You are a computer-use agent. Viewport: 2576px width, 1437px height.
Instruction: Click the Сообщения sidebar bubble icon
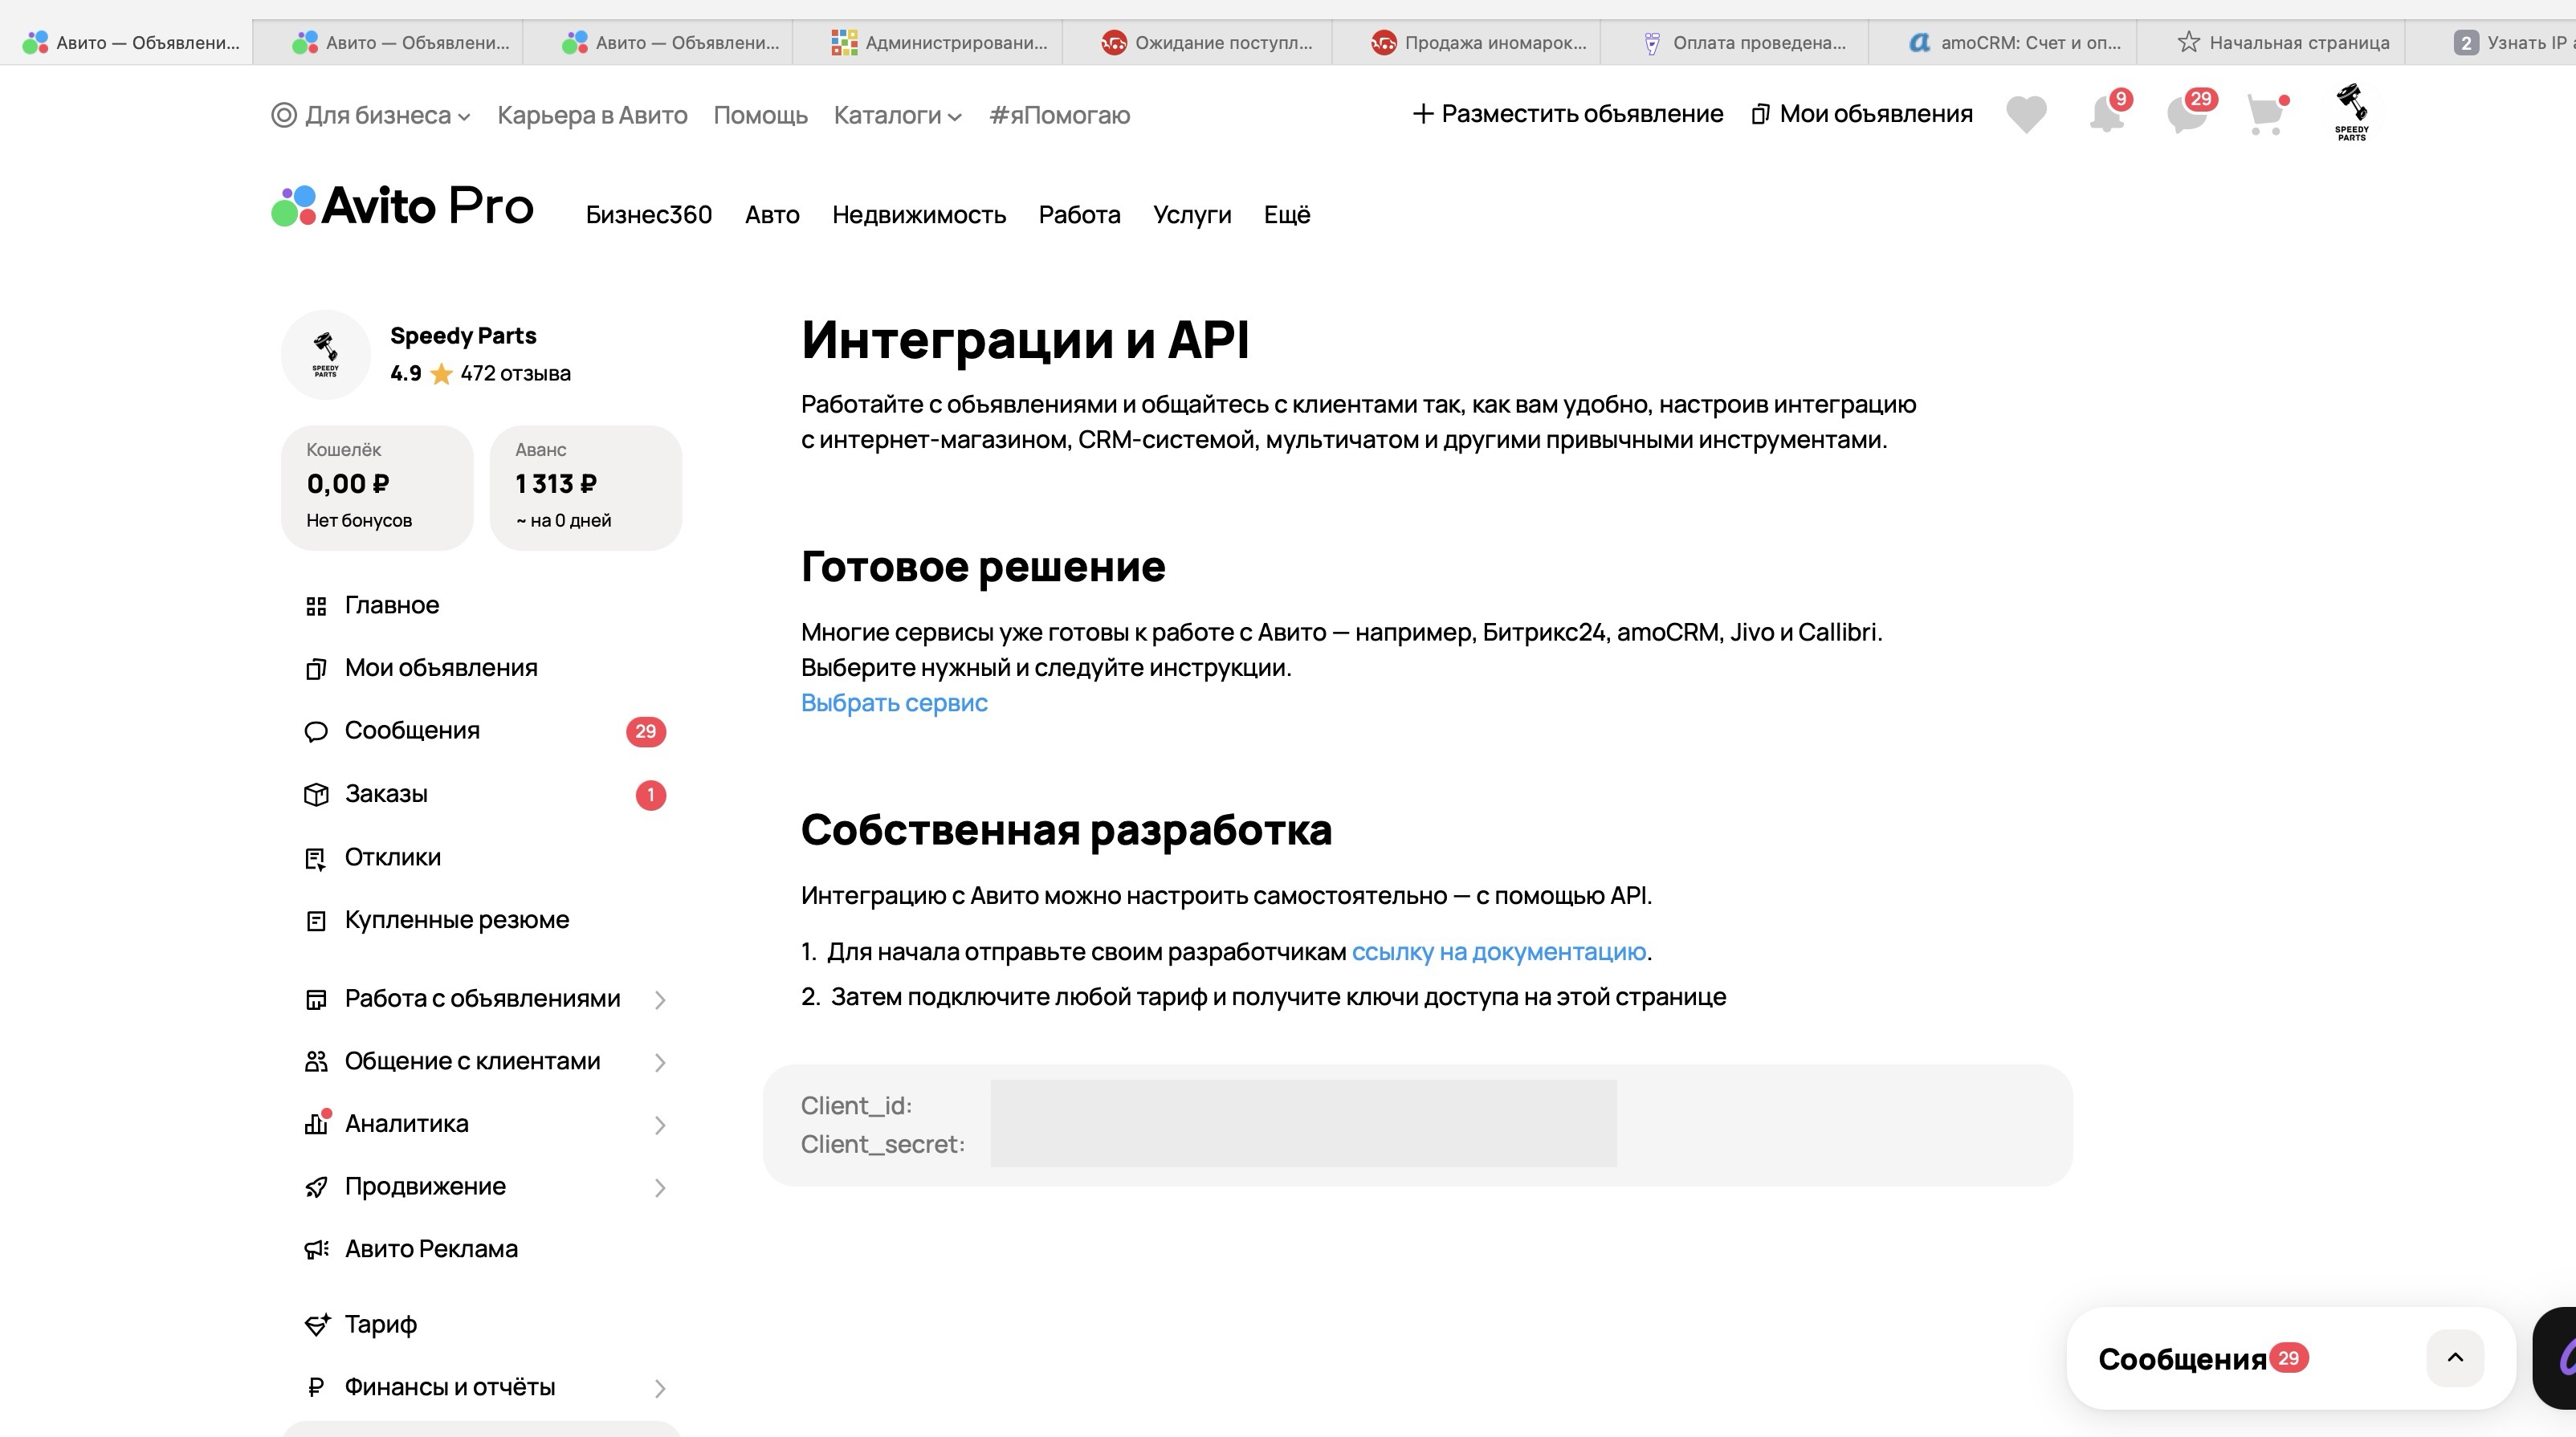pyautogui.click(x=316, y=732)
